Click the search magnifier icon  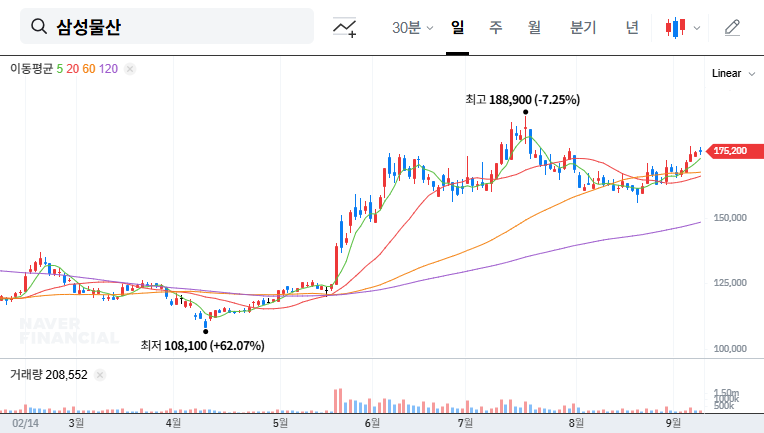click(x=39, y=26)
